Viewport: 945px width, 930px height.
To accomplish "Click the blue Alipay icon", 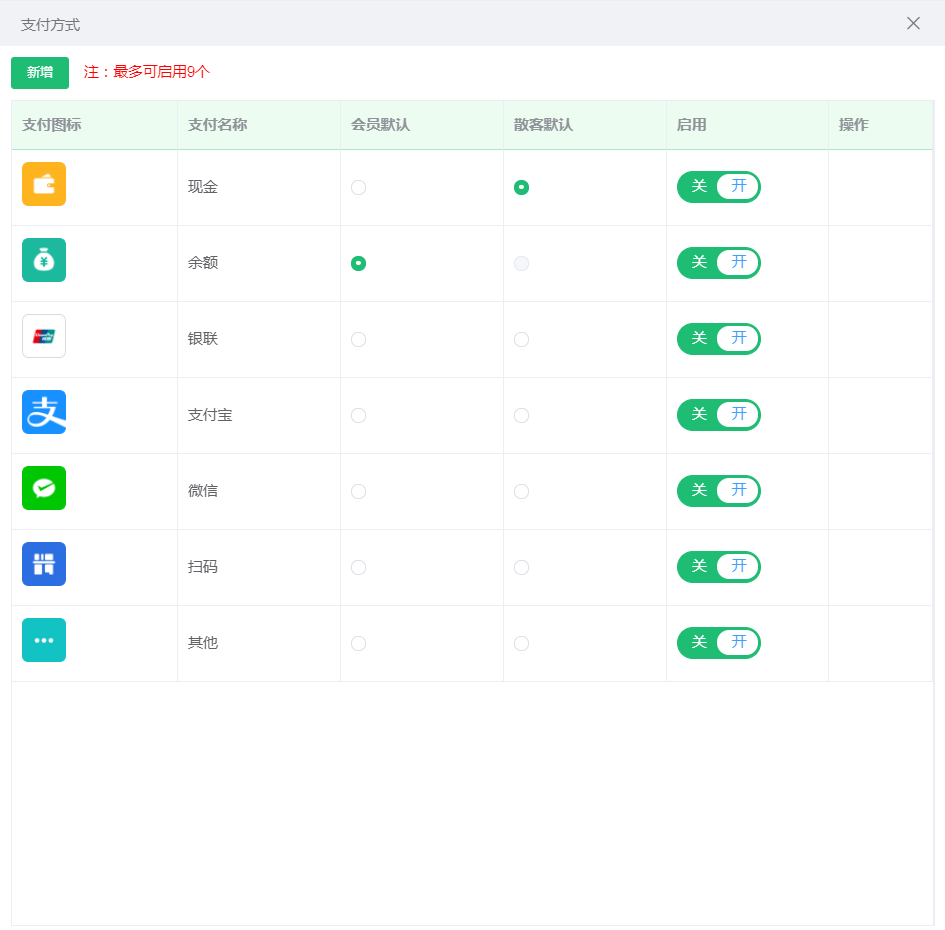I will point(44,412).
